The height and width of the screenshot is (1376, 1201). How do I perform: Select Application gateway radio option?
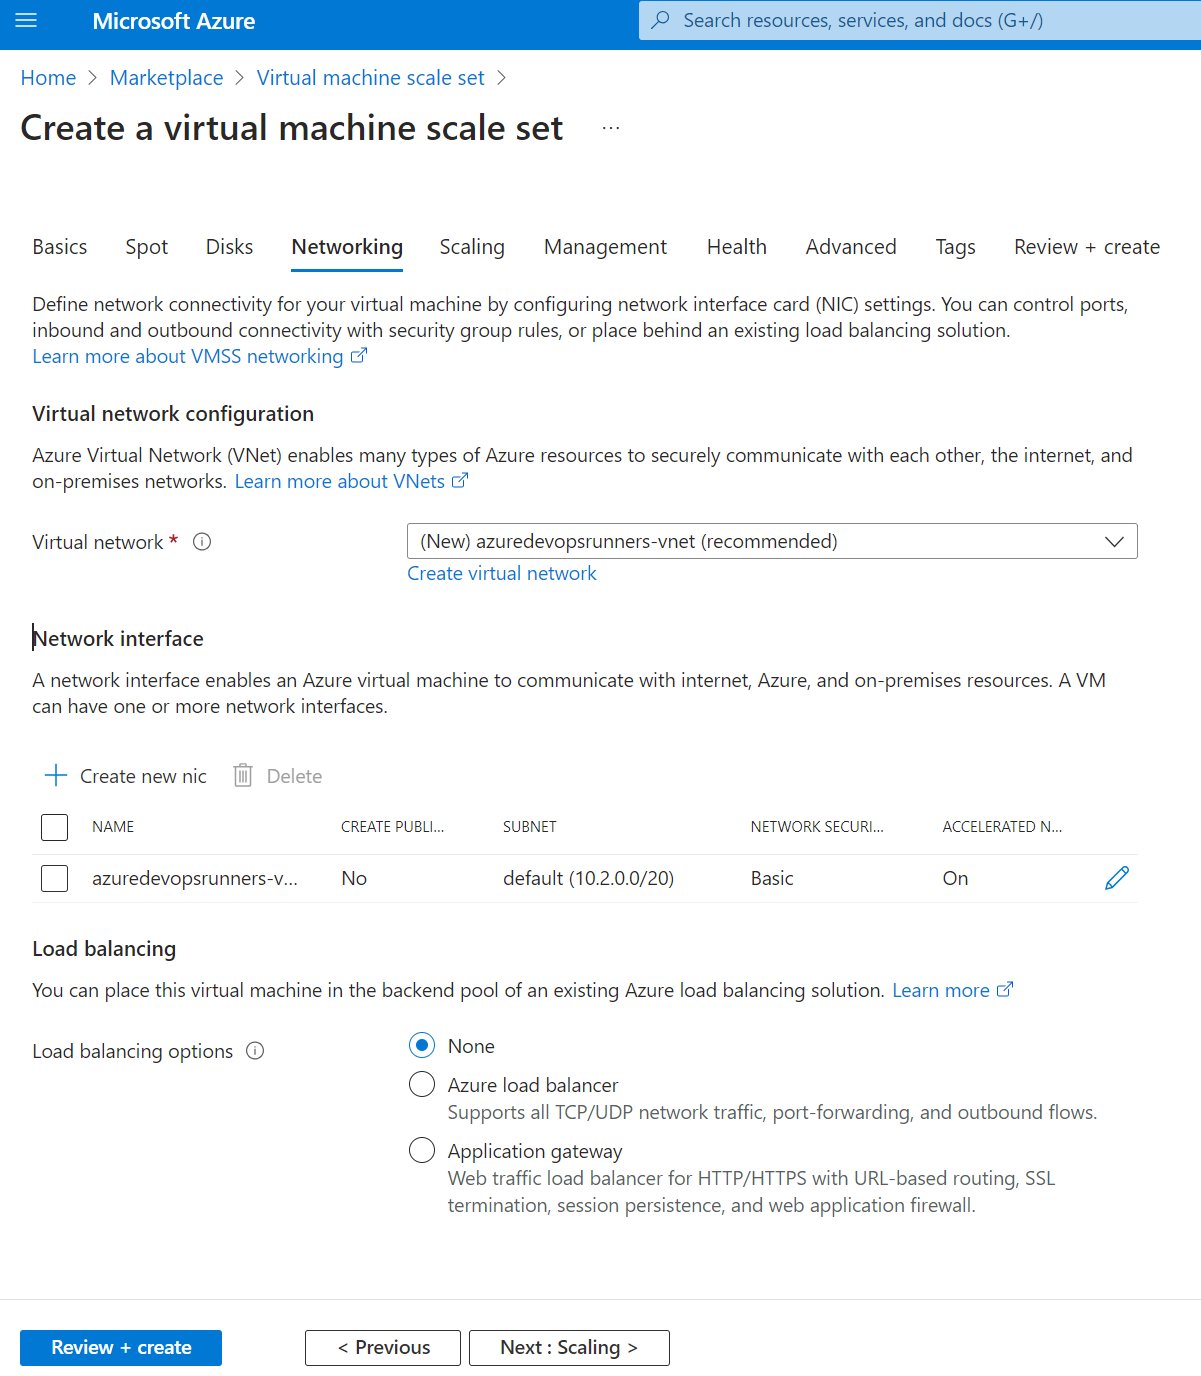(422, 1151)
